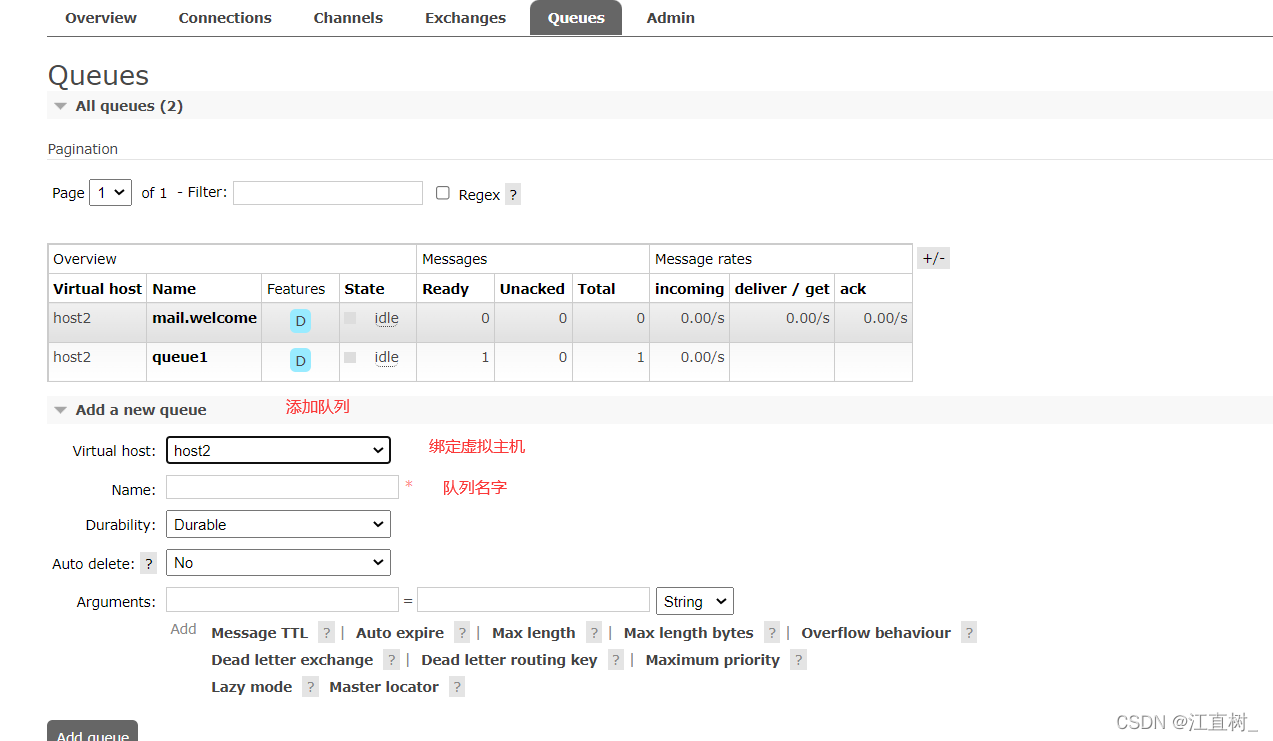
Task: Click the idle state of mail.welcome
Action: (387, 318)
